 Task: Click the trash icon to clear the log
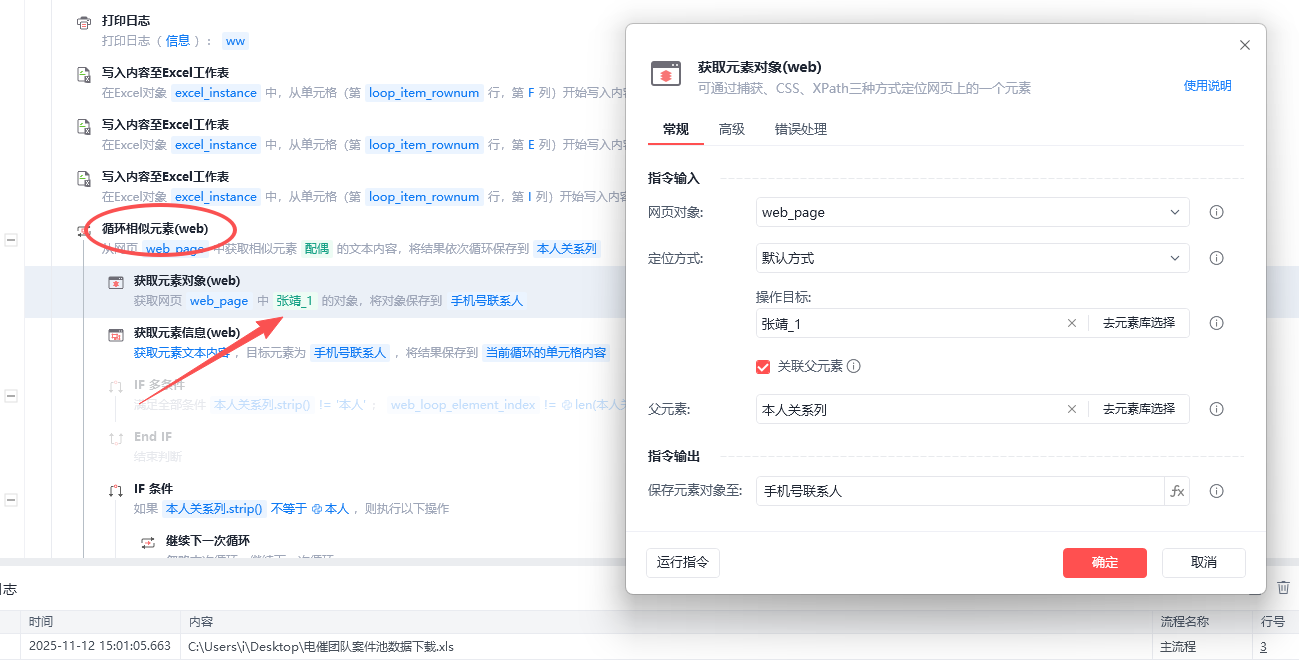tap(1284, 587)
